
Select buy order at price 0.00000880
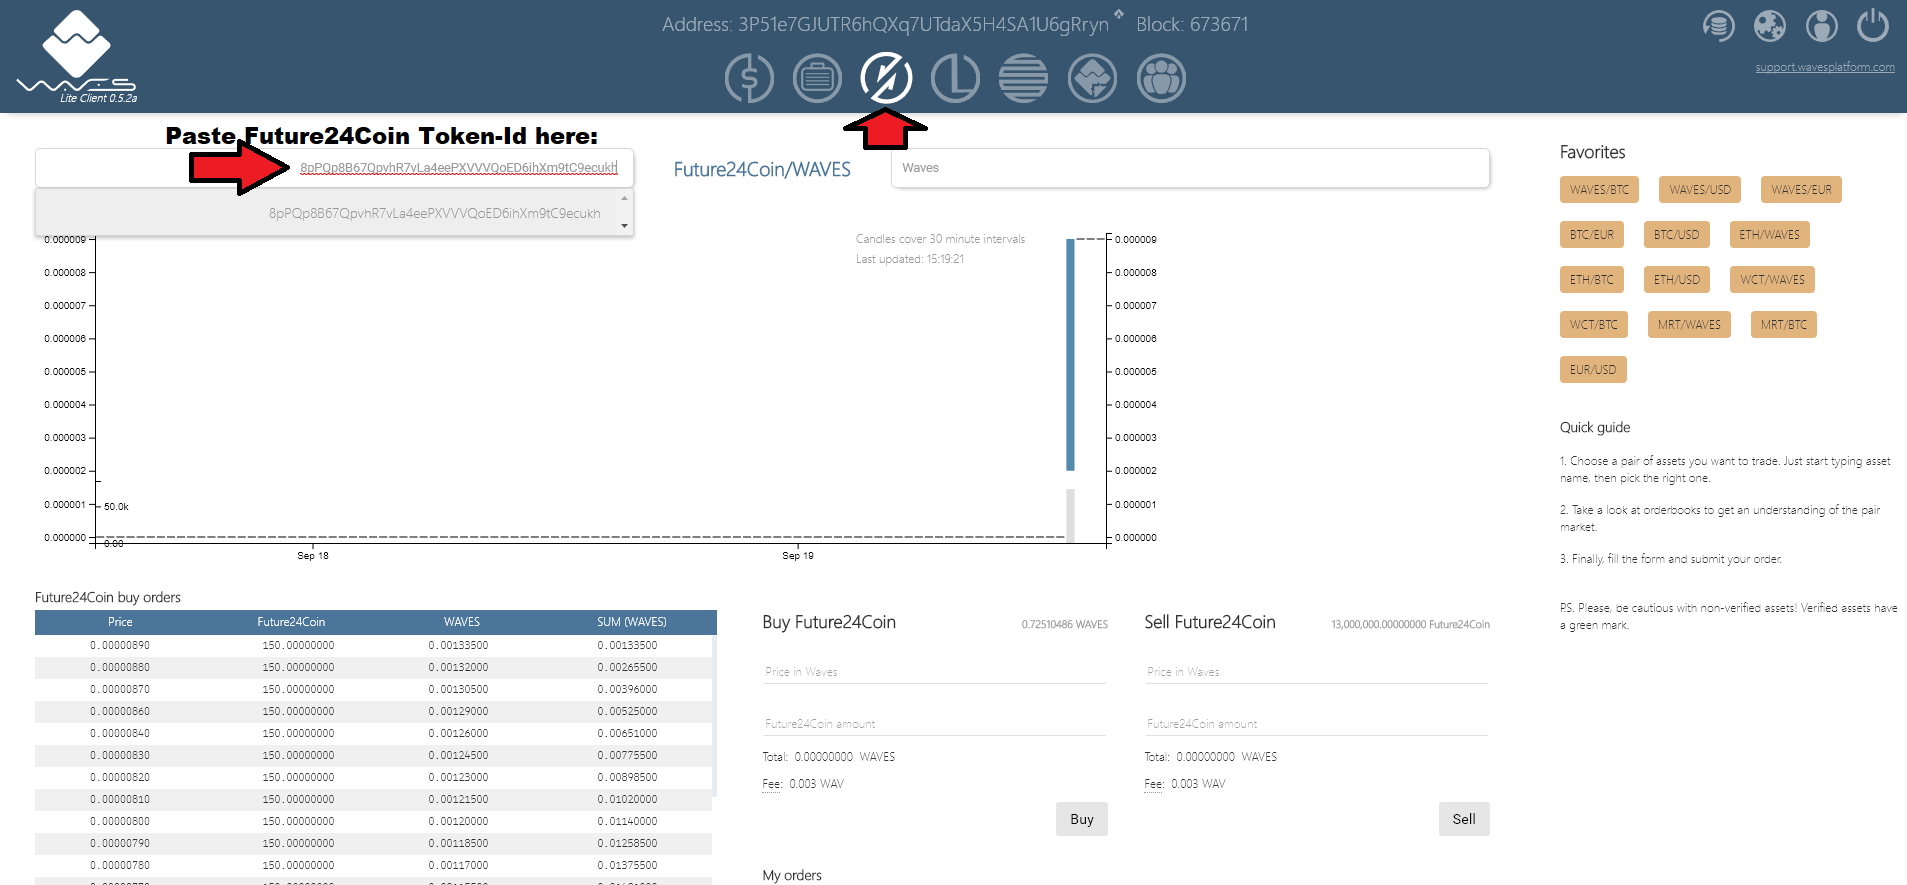click(x=373, y=667)
